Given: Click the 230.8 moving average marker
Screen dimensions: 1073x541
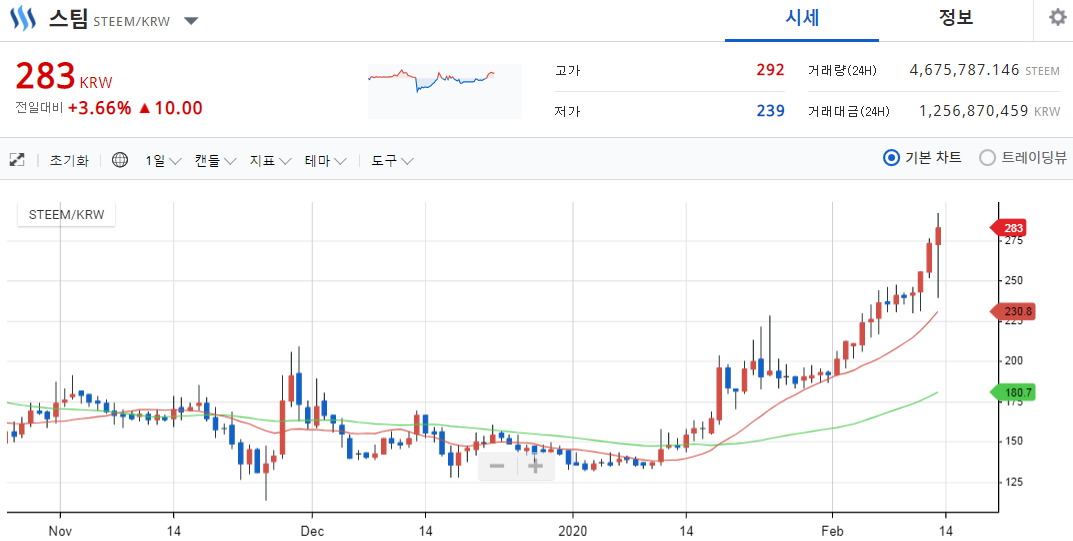Looking at the screenshot, I should (x=1013, y=312).
